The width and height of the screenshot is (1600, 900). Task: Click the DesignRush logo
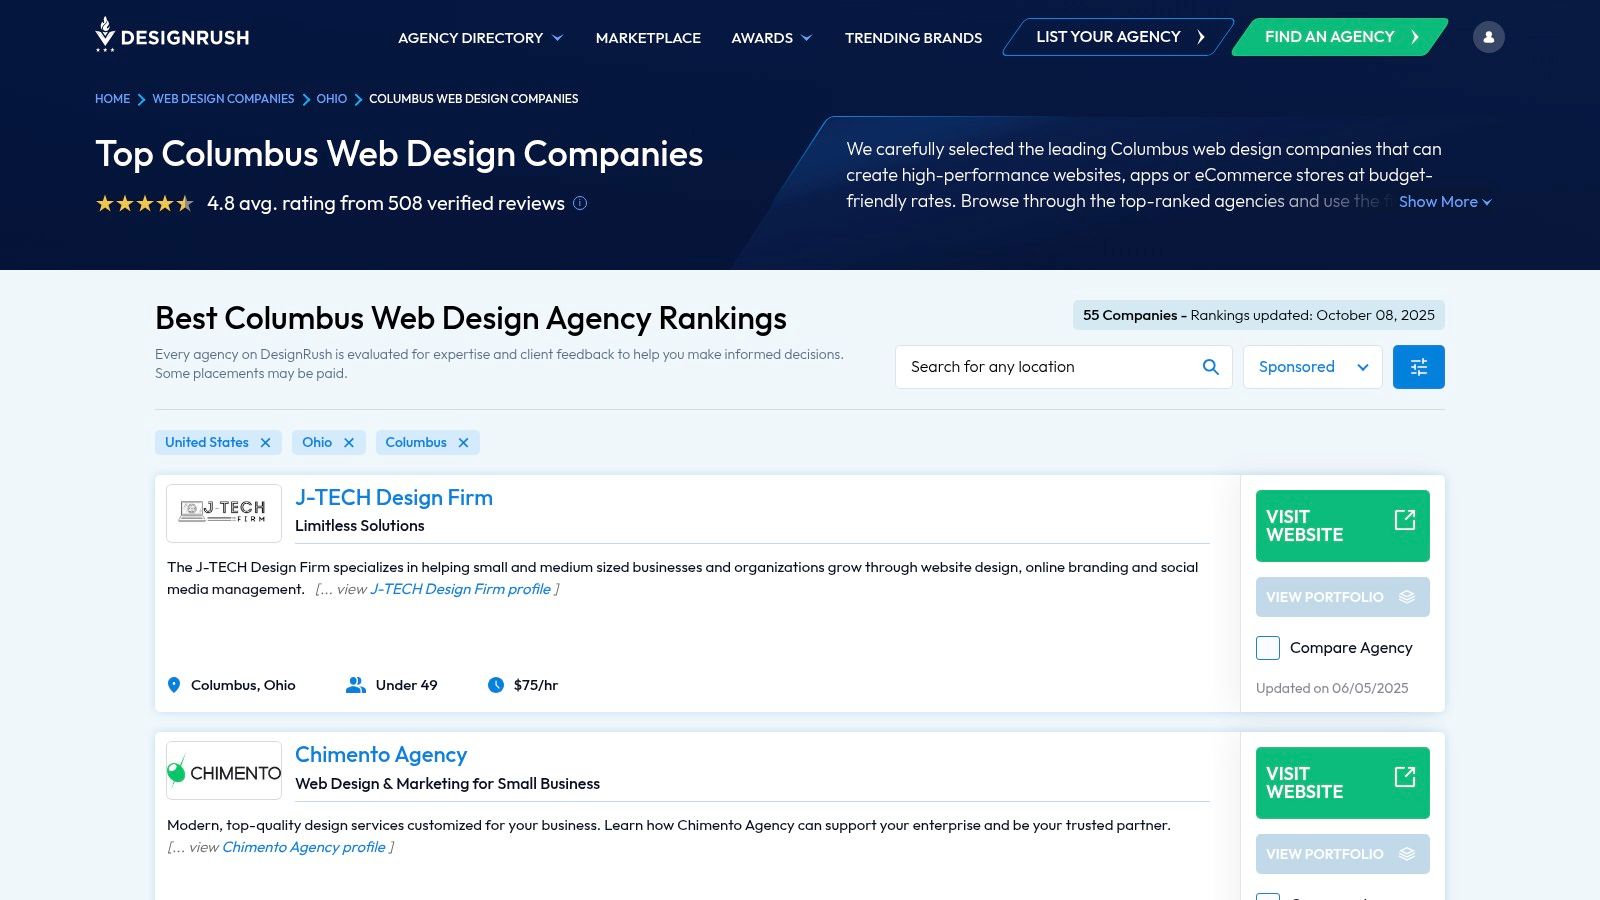click(172, 36)
